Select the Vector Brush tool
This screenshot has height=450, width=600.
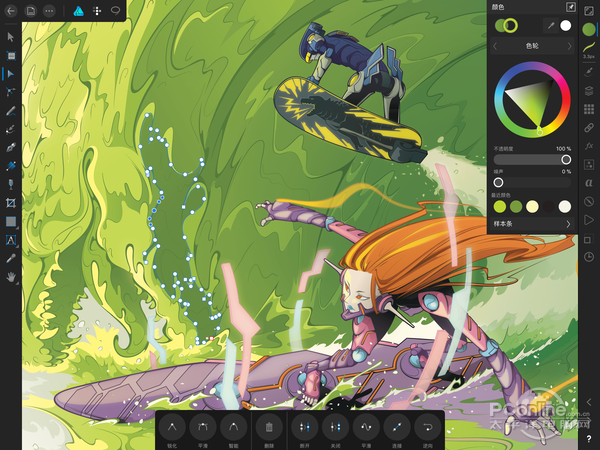tap(11, 129)
